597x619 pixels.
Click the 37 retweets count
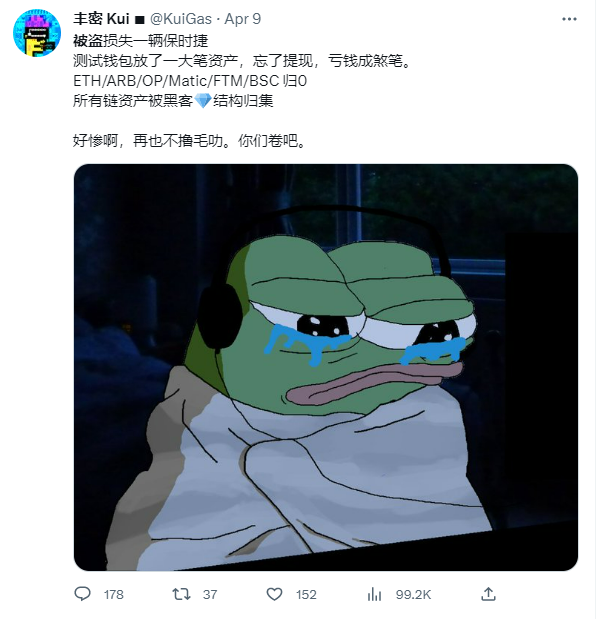[210, 594]
